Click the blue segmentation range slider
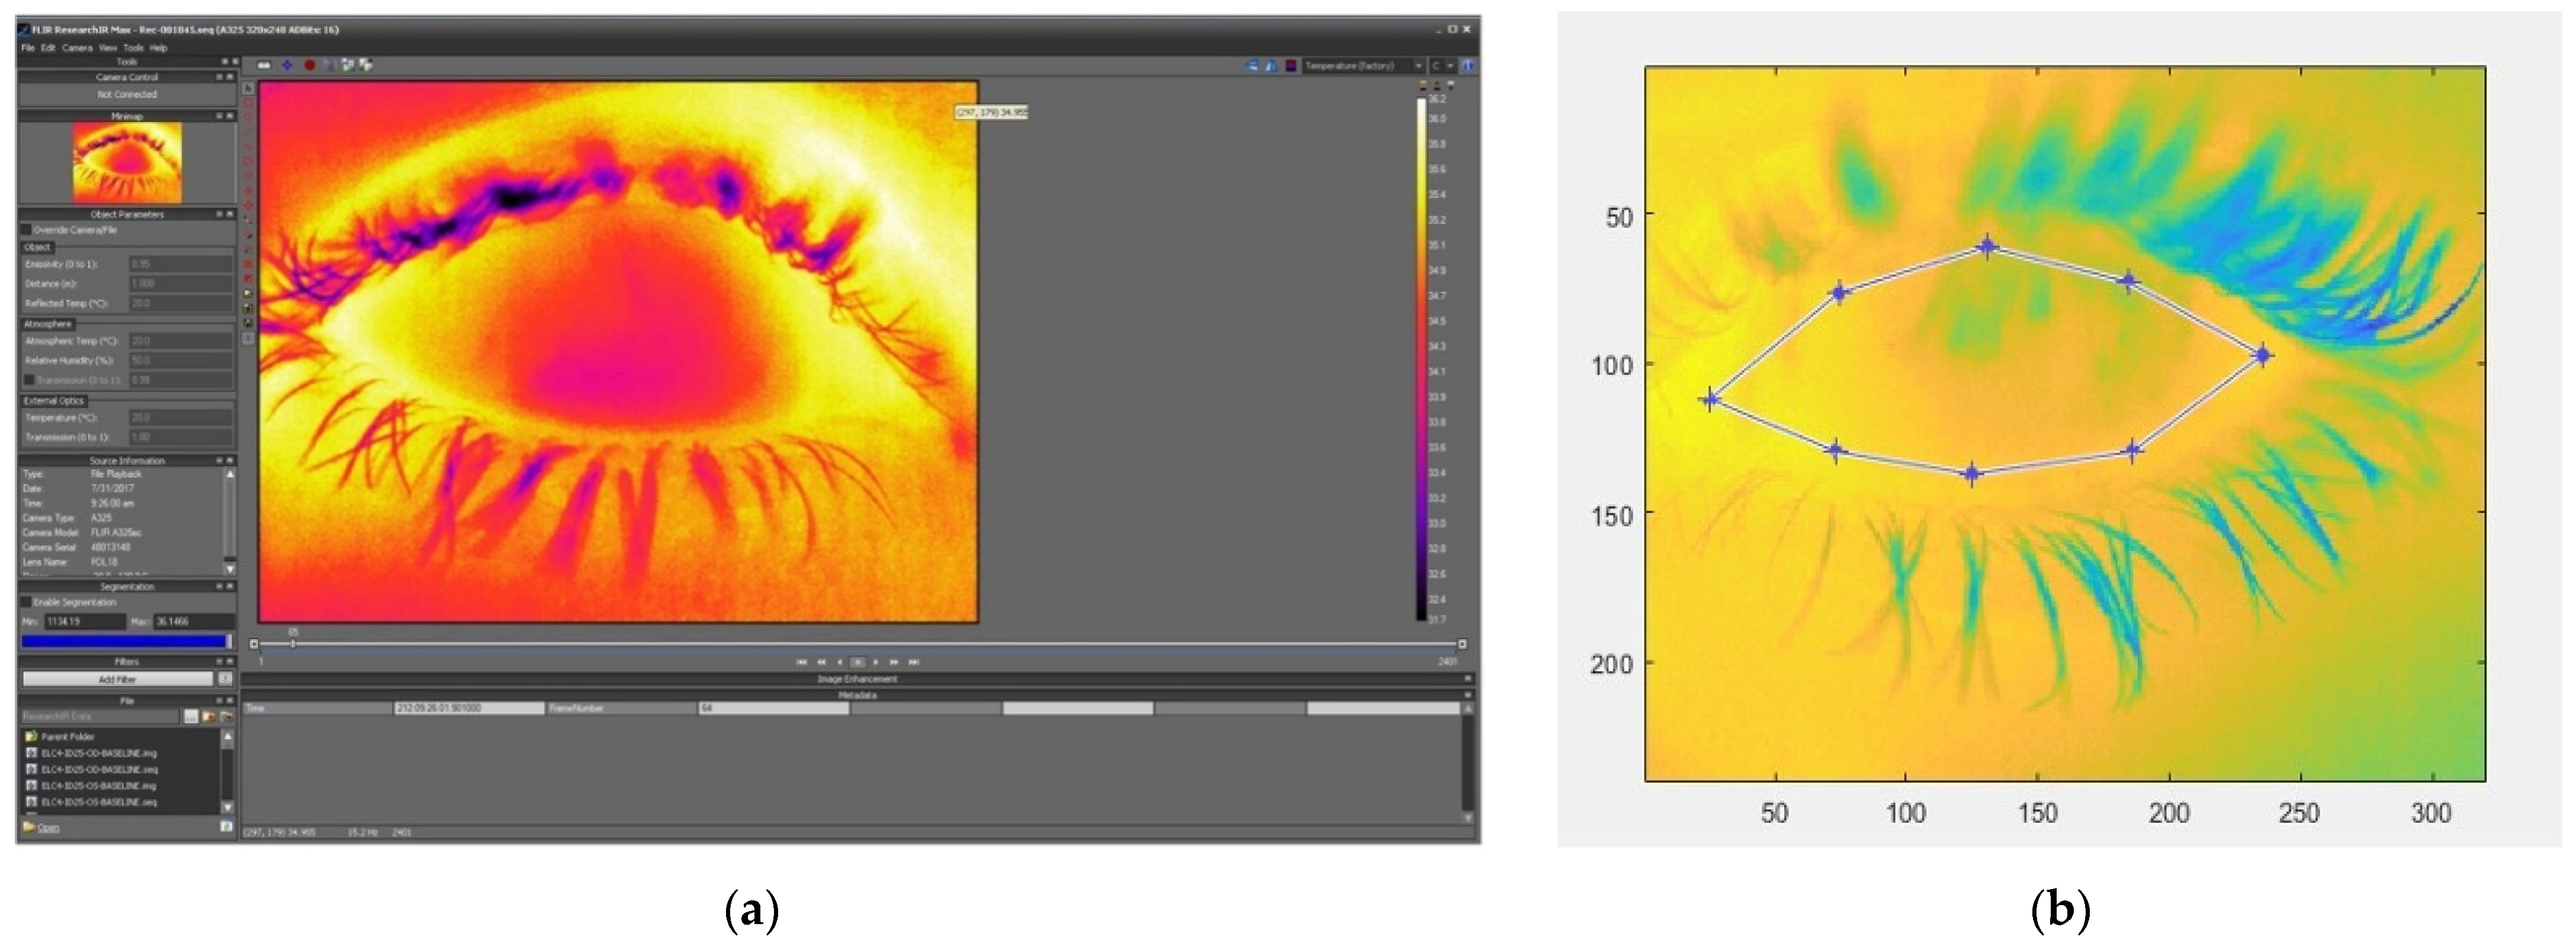The height and width of the screenshot is (946, 2576). [x=125, y=642]
